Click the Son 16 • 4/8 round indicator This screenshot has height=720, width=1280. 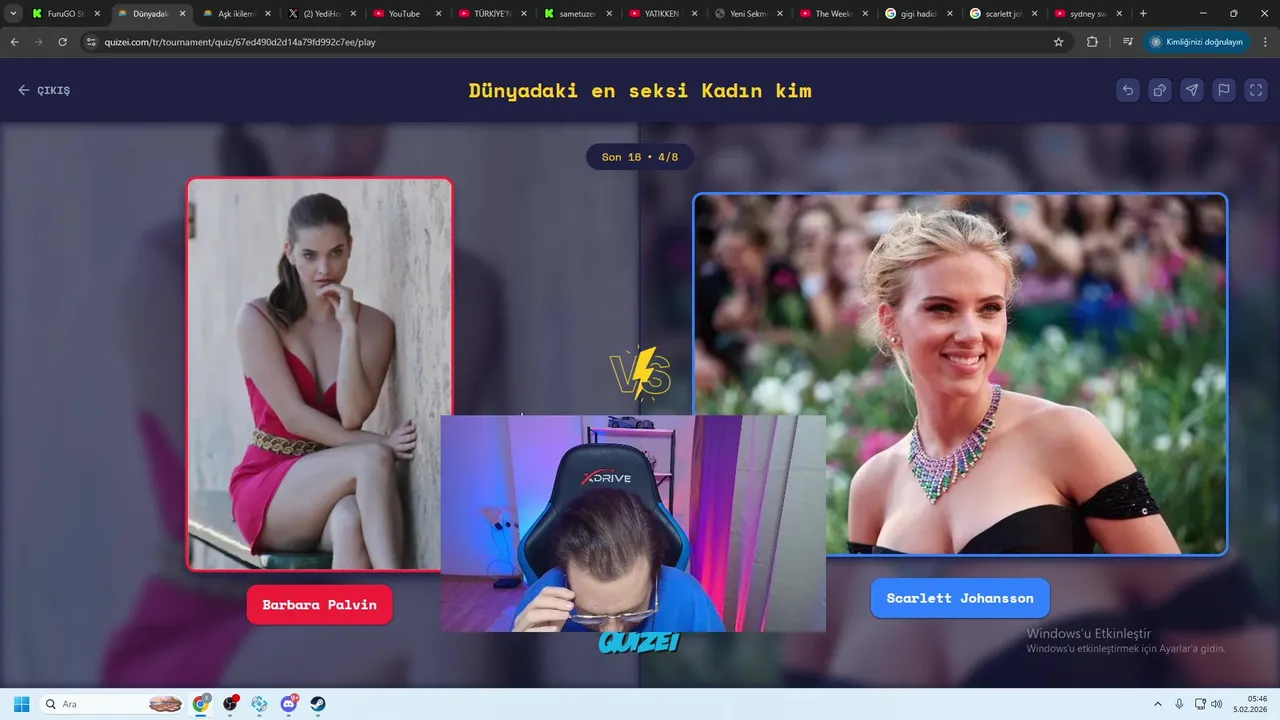pyautogui.click(x=640, y=157)
